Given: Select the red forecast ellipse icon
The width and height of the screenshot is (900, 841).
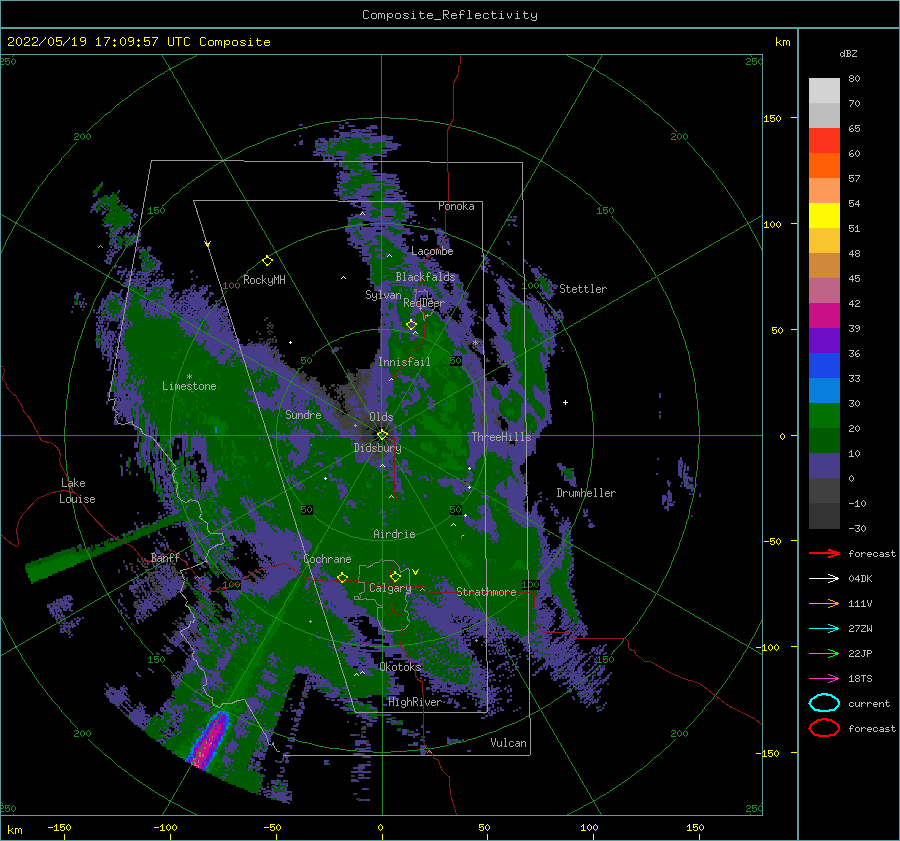Looking at the screenshot, I should click(x=824, y=728).
